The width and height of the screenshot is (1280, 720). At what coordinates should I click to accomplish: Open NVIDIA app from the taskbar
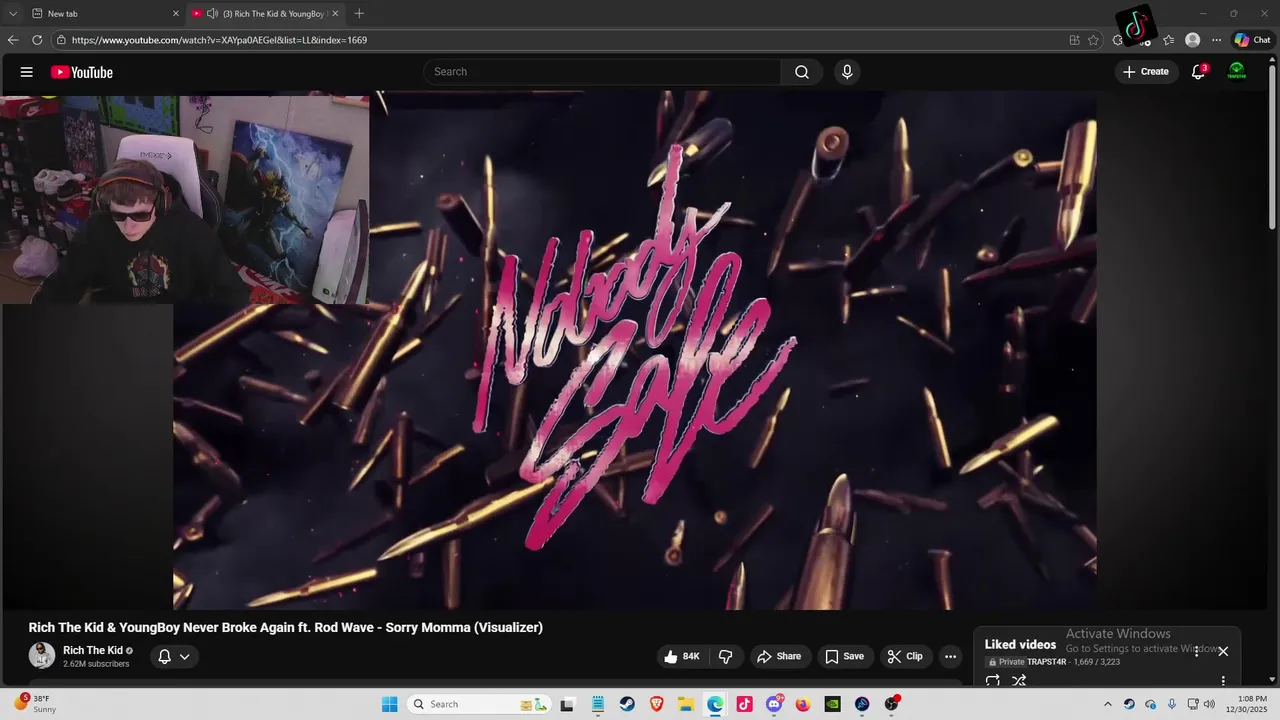(832, 704)
